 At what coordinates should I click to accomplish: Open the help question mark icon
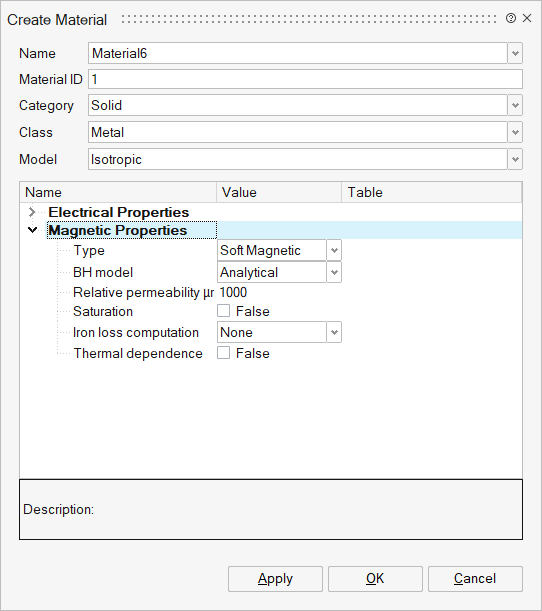tap(511, 18)
